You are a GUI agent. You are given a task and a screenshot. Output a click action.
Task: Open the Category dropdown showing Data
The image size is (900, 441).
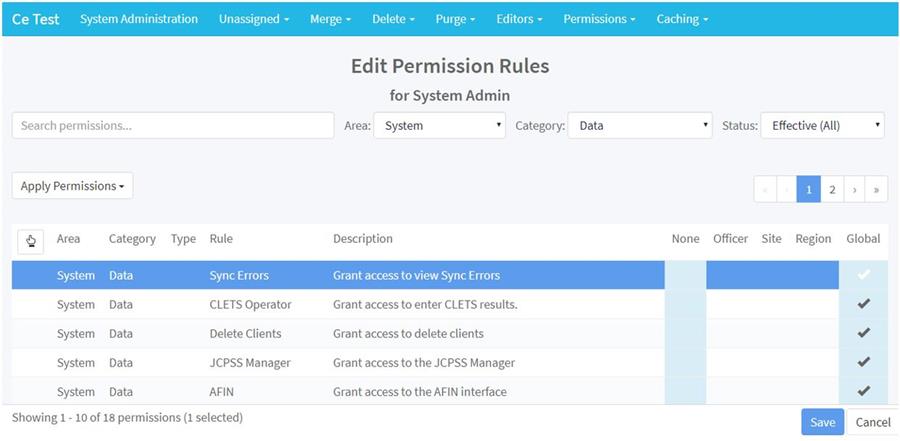coord(639,126)
